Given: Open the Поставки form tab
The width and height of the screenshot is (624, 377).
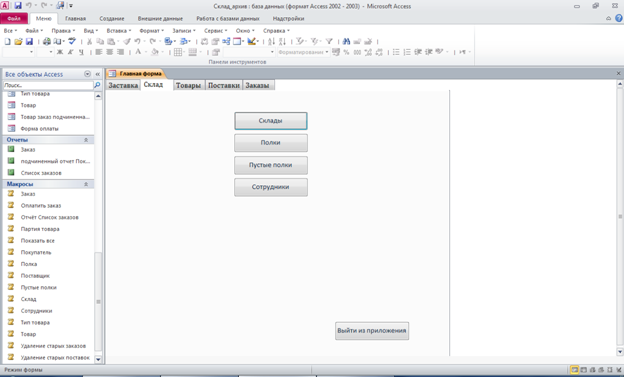Looking at the screenshot, I should (224, 85).
